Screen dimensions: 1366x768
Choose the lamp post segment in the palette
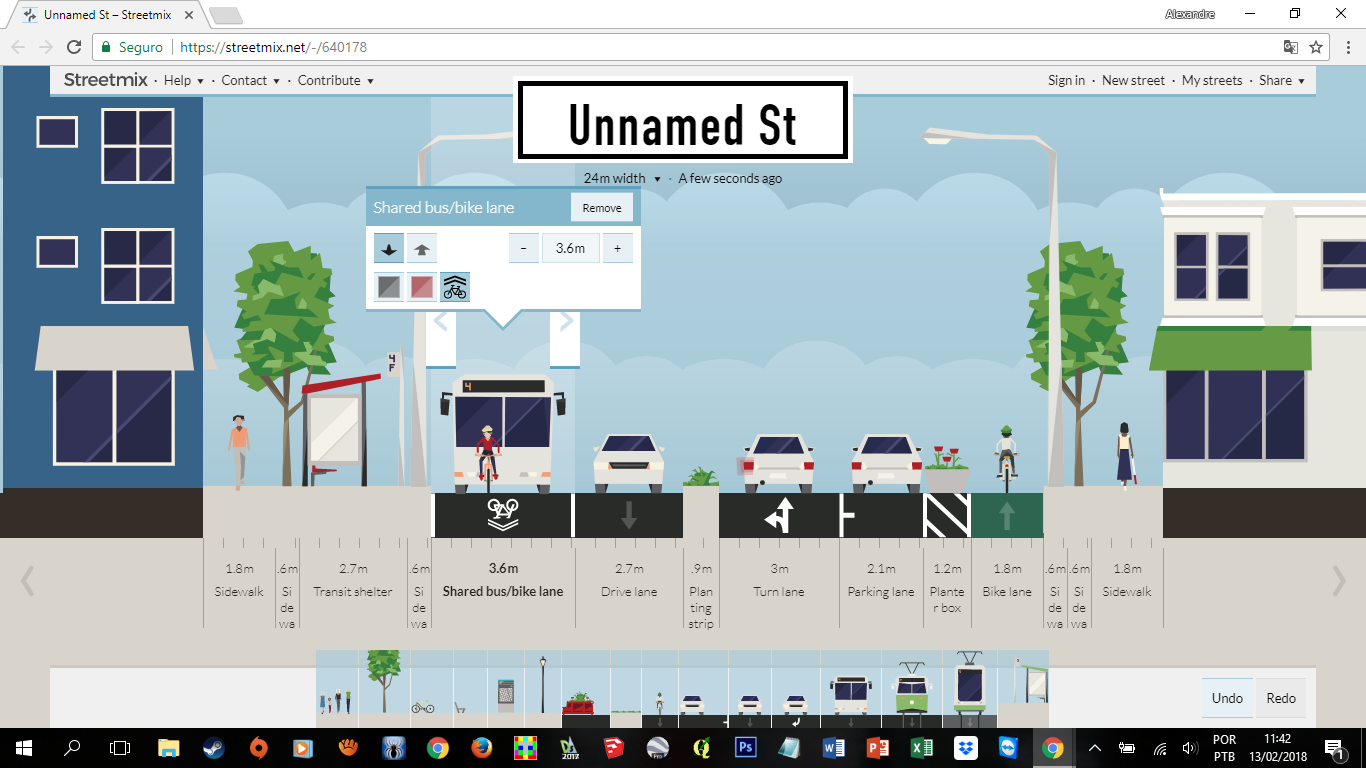(541, 690)
